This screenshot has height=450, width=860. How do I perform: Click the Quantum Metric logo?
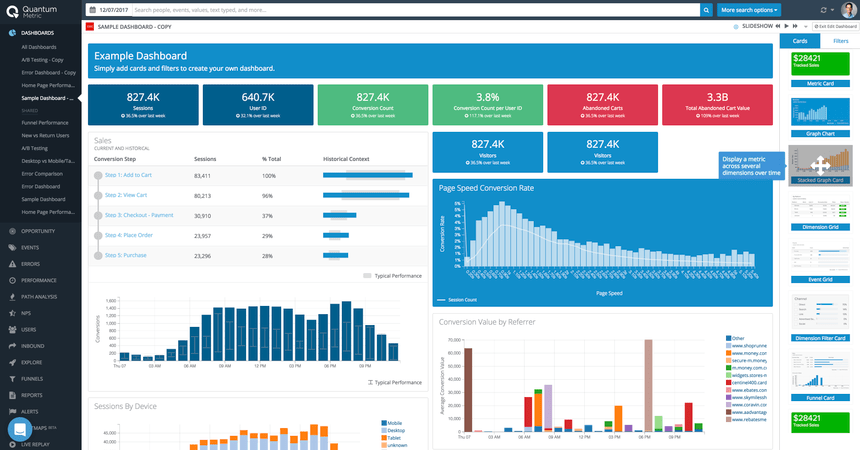[x=35, y=10]
